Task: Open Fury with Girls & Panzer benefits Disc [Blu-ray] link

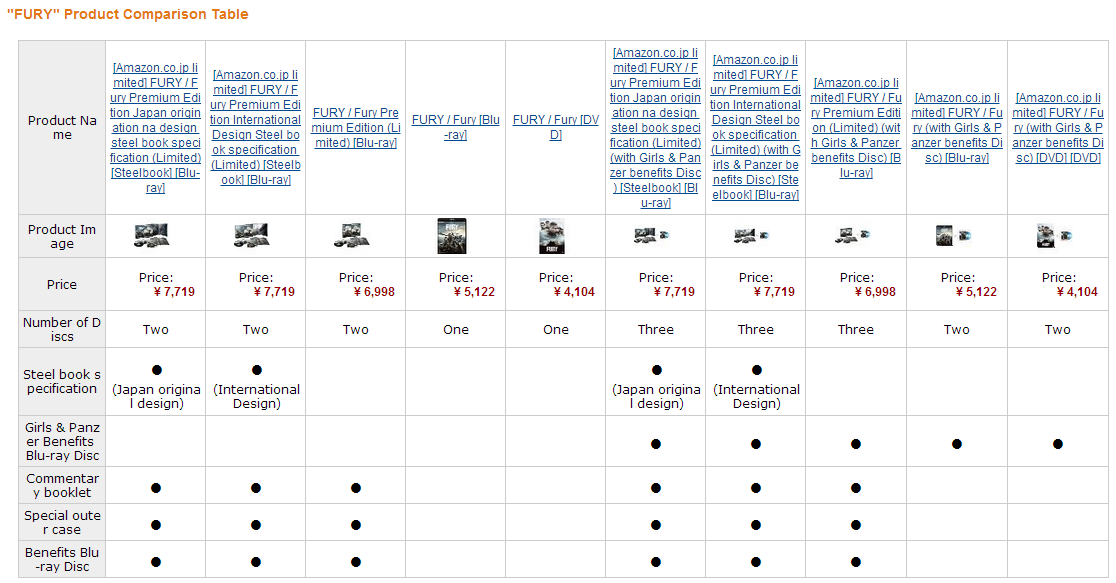Action: tap(957, 127)
